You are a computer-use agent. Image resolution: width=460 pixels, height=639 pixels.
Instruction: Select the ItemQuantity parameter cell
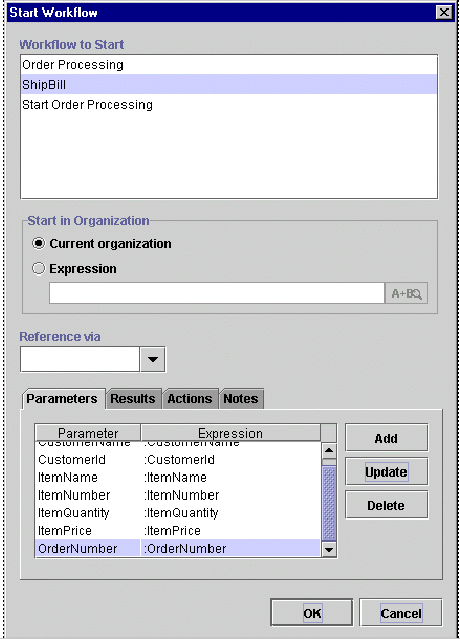[x=88, y=513]
